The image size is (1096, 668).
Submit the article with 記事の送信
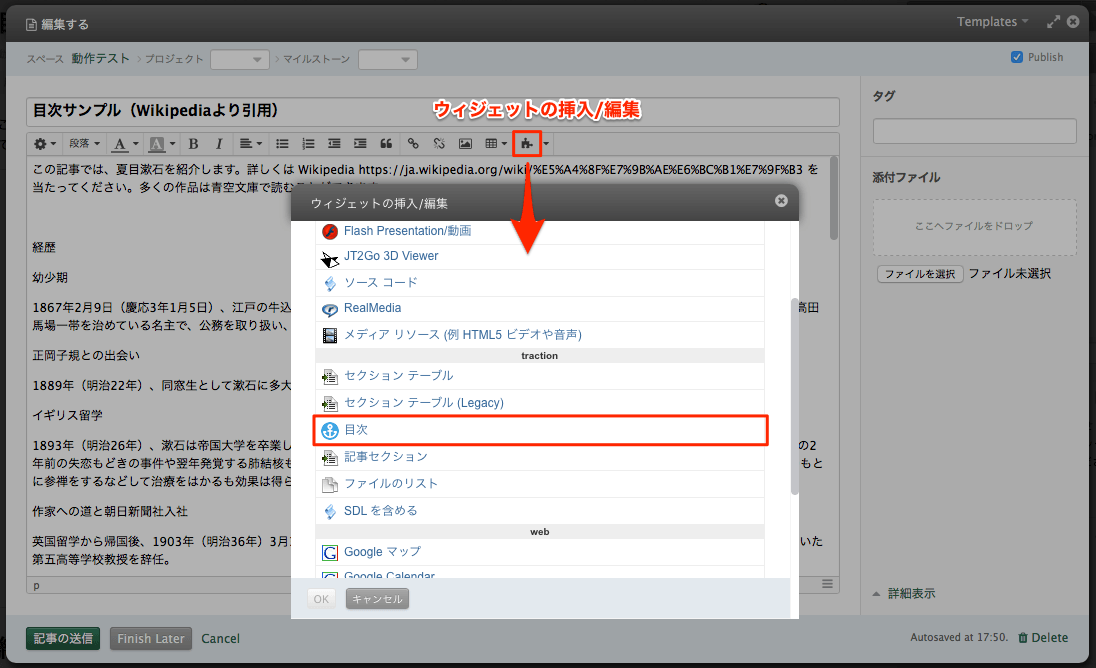coord(63,638)
